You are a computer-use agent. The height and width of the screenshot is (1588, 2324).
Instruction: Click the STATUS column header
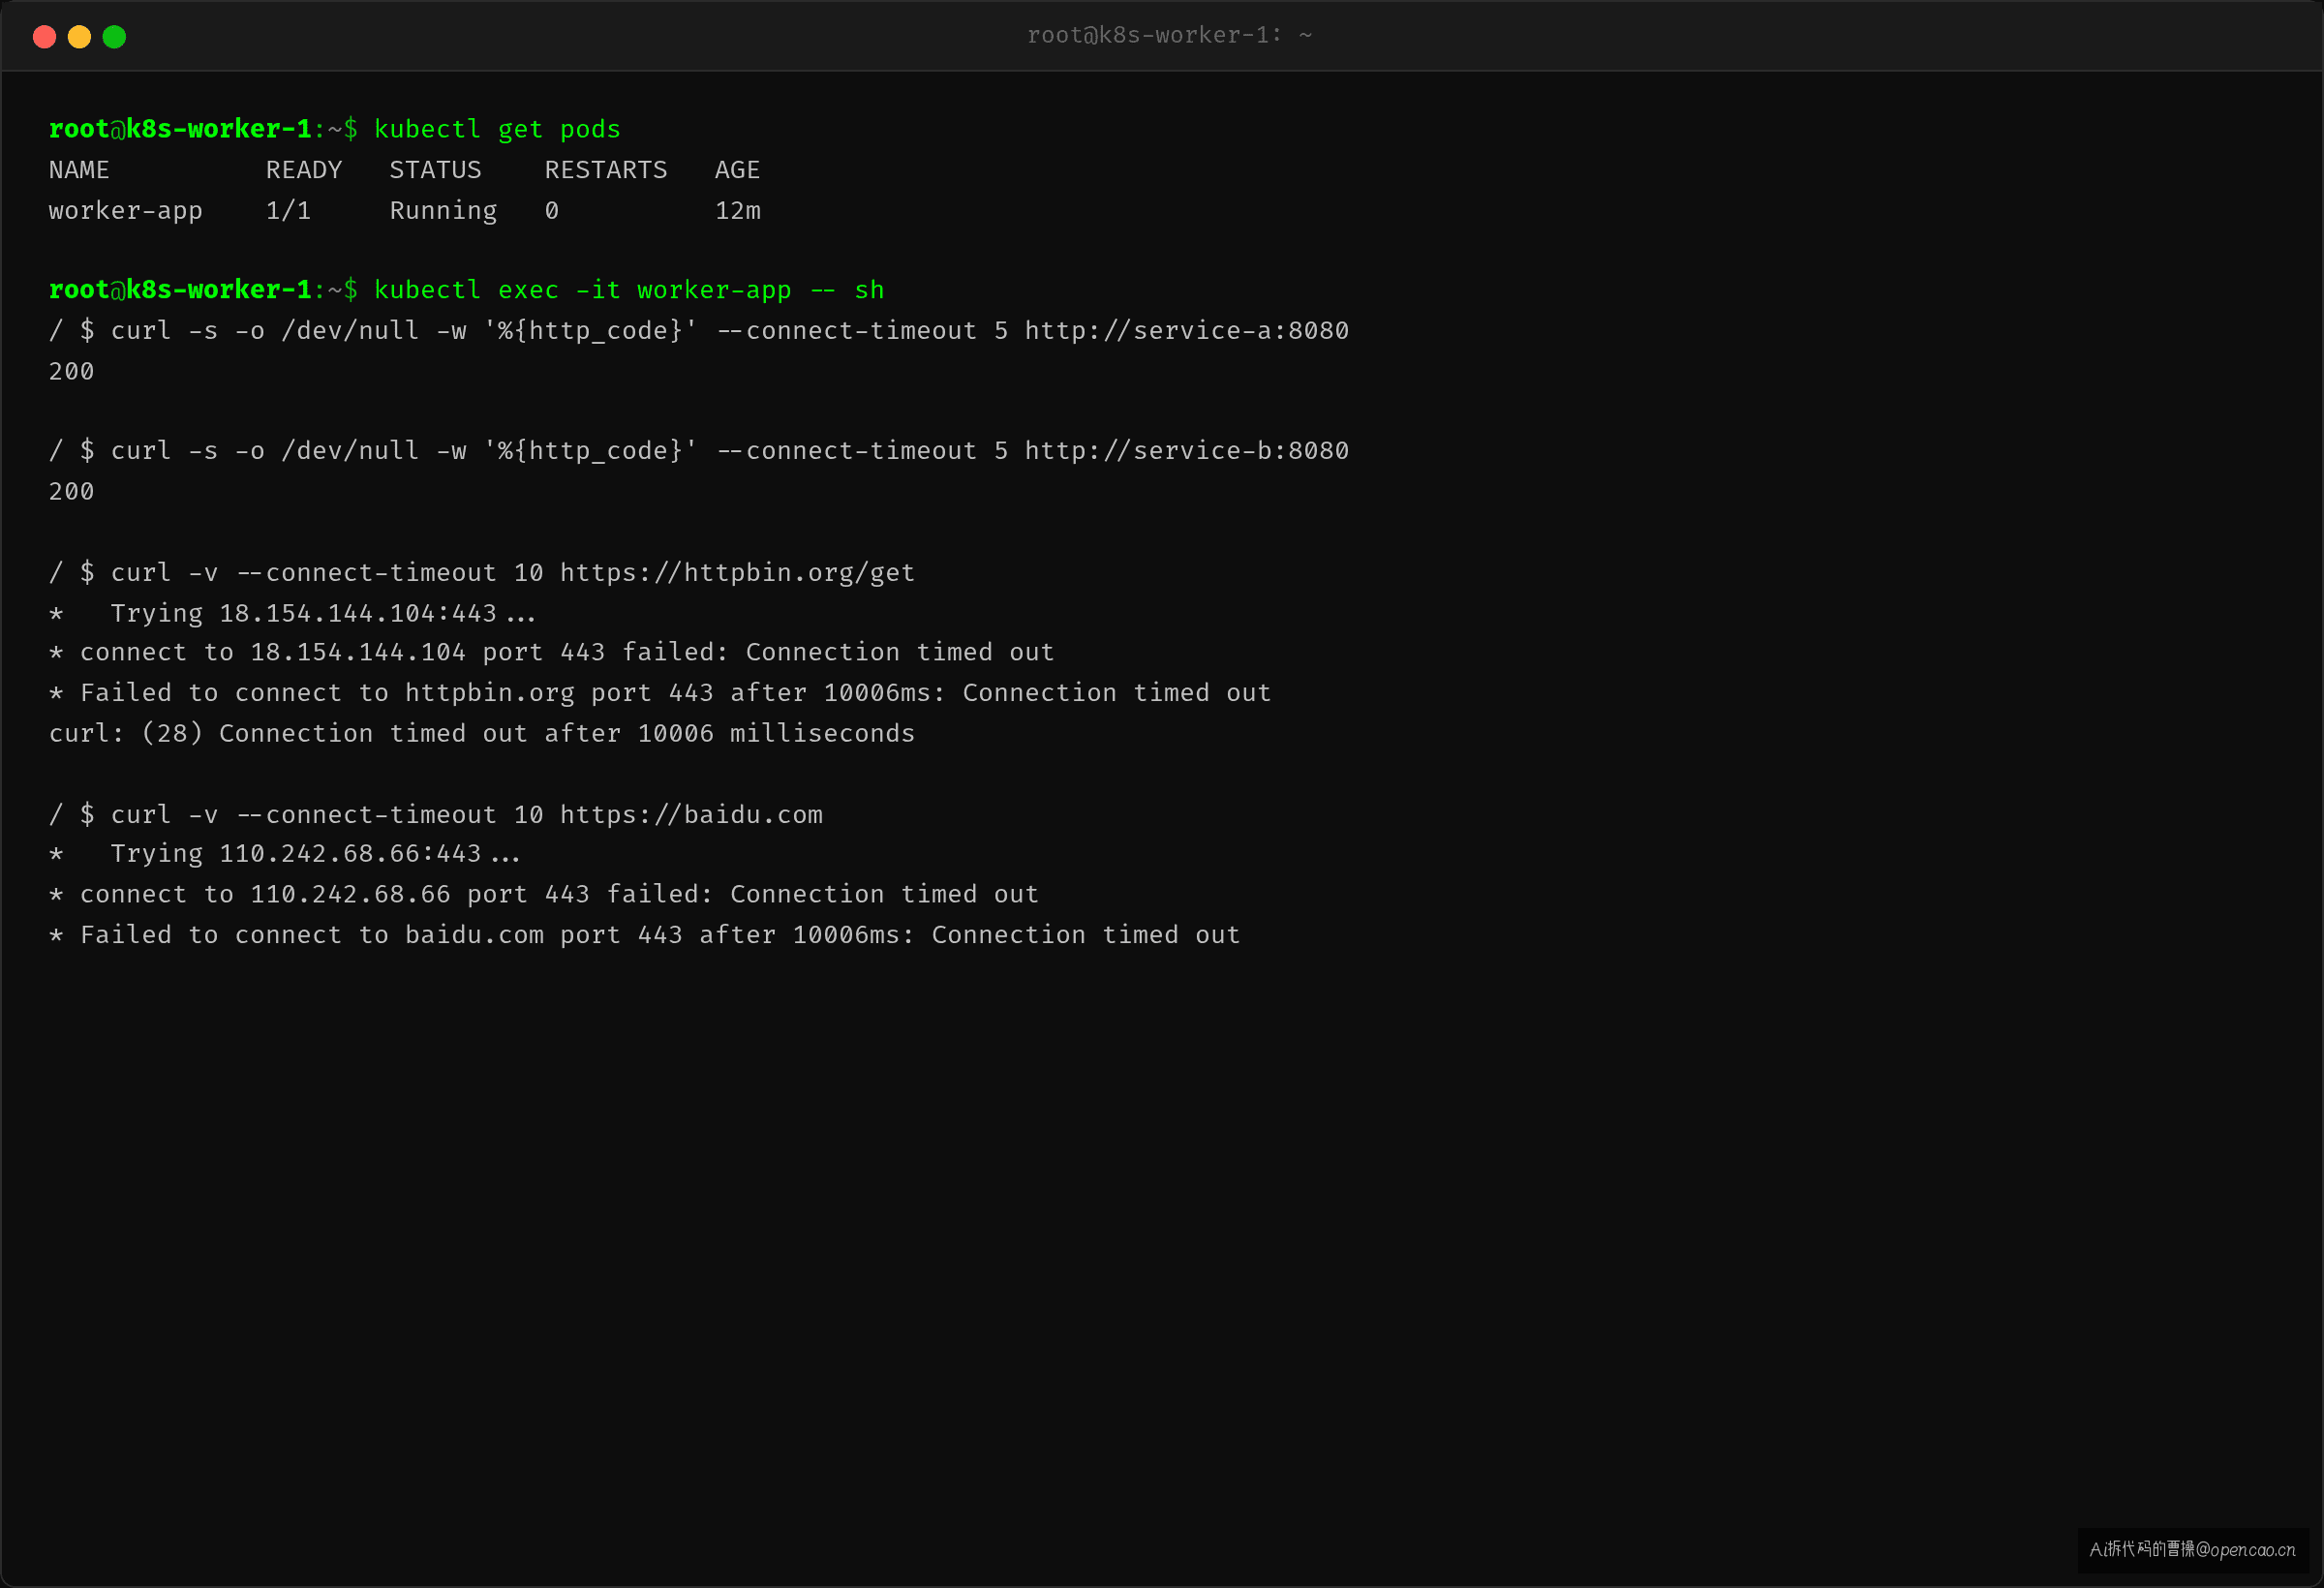coord(435,170)
